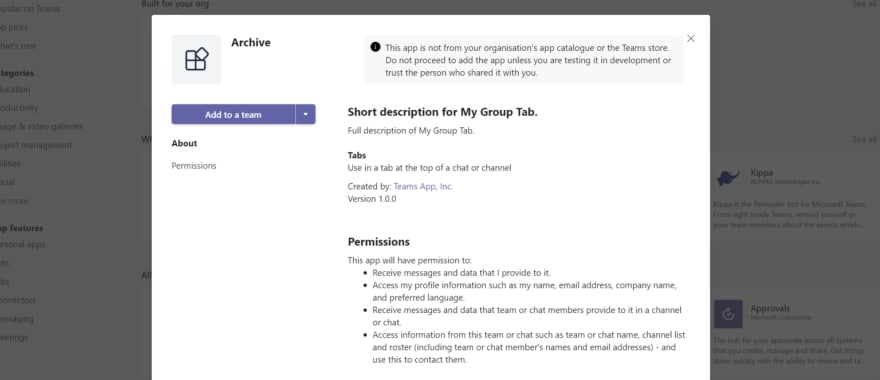Select Connectors feature in background sidebar

(x=17, y=300)
